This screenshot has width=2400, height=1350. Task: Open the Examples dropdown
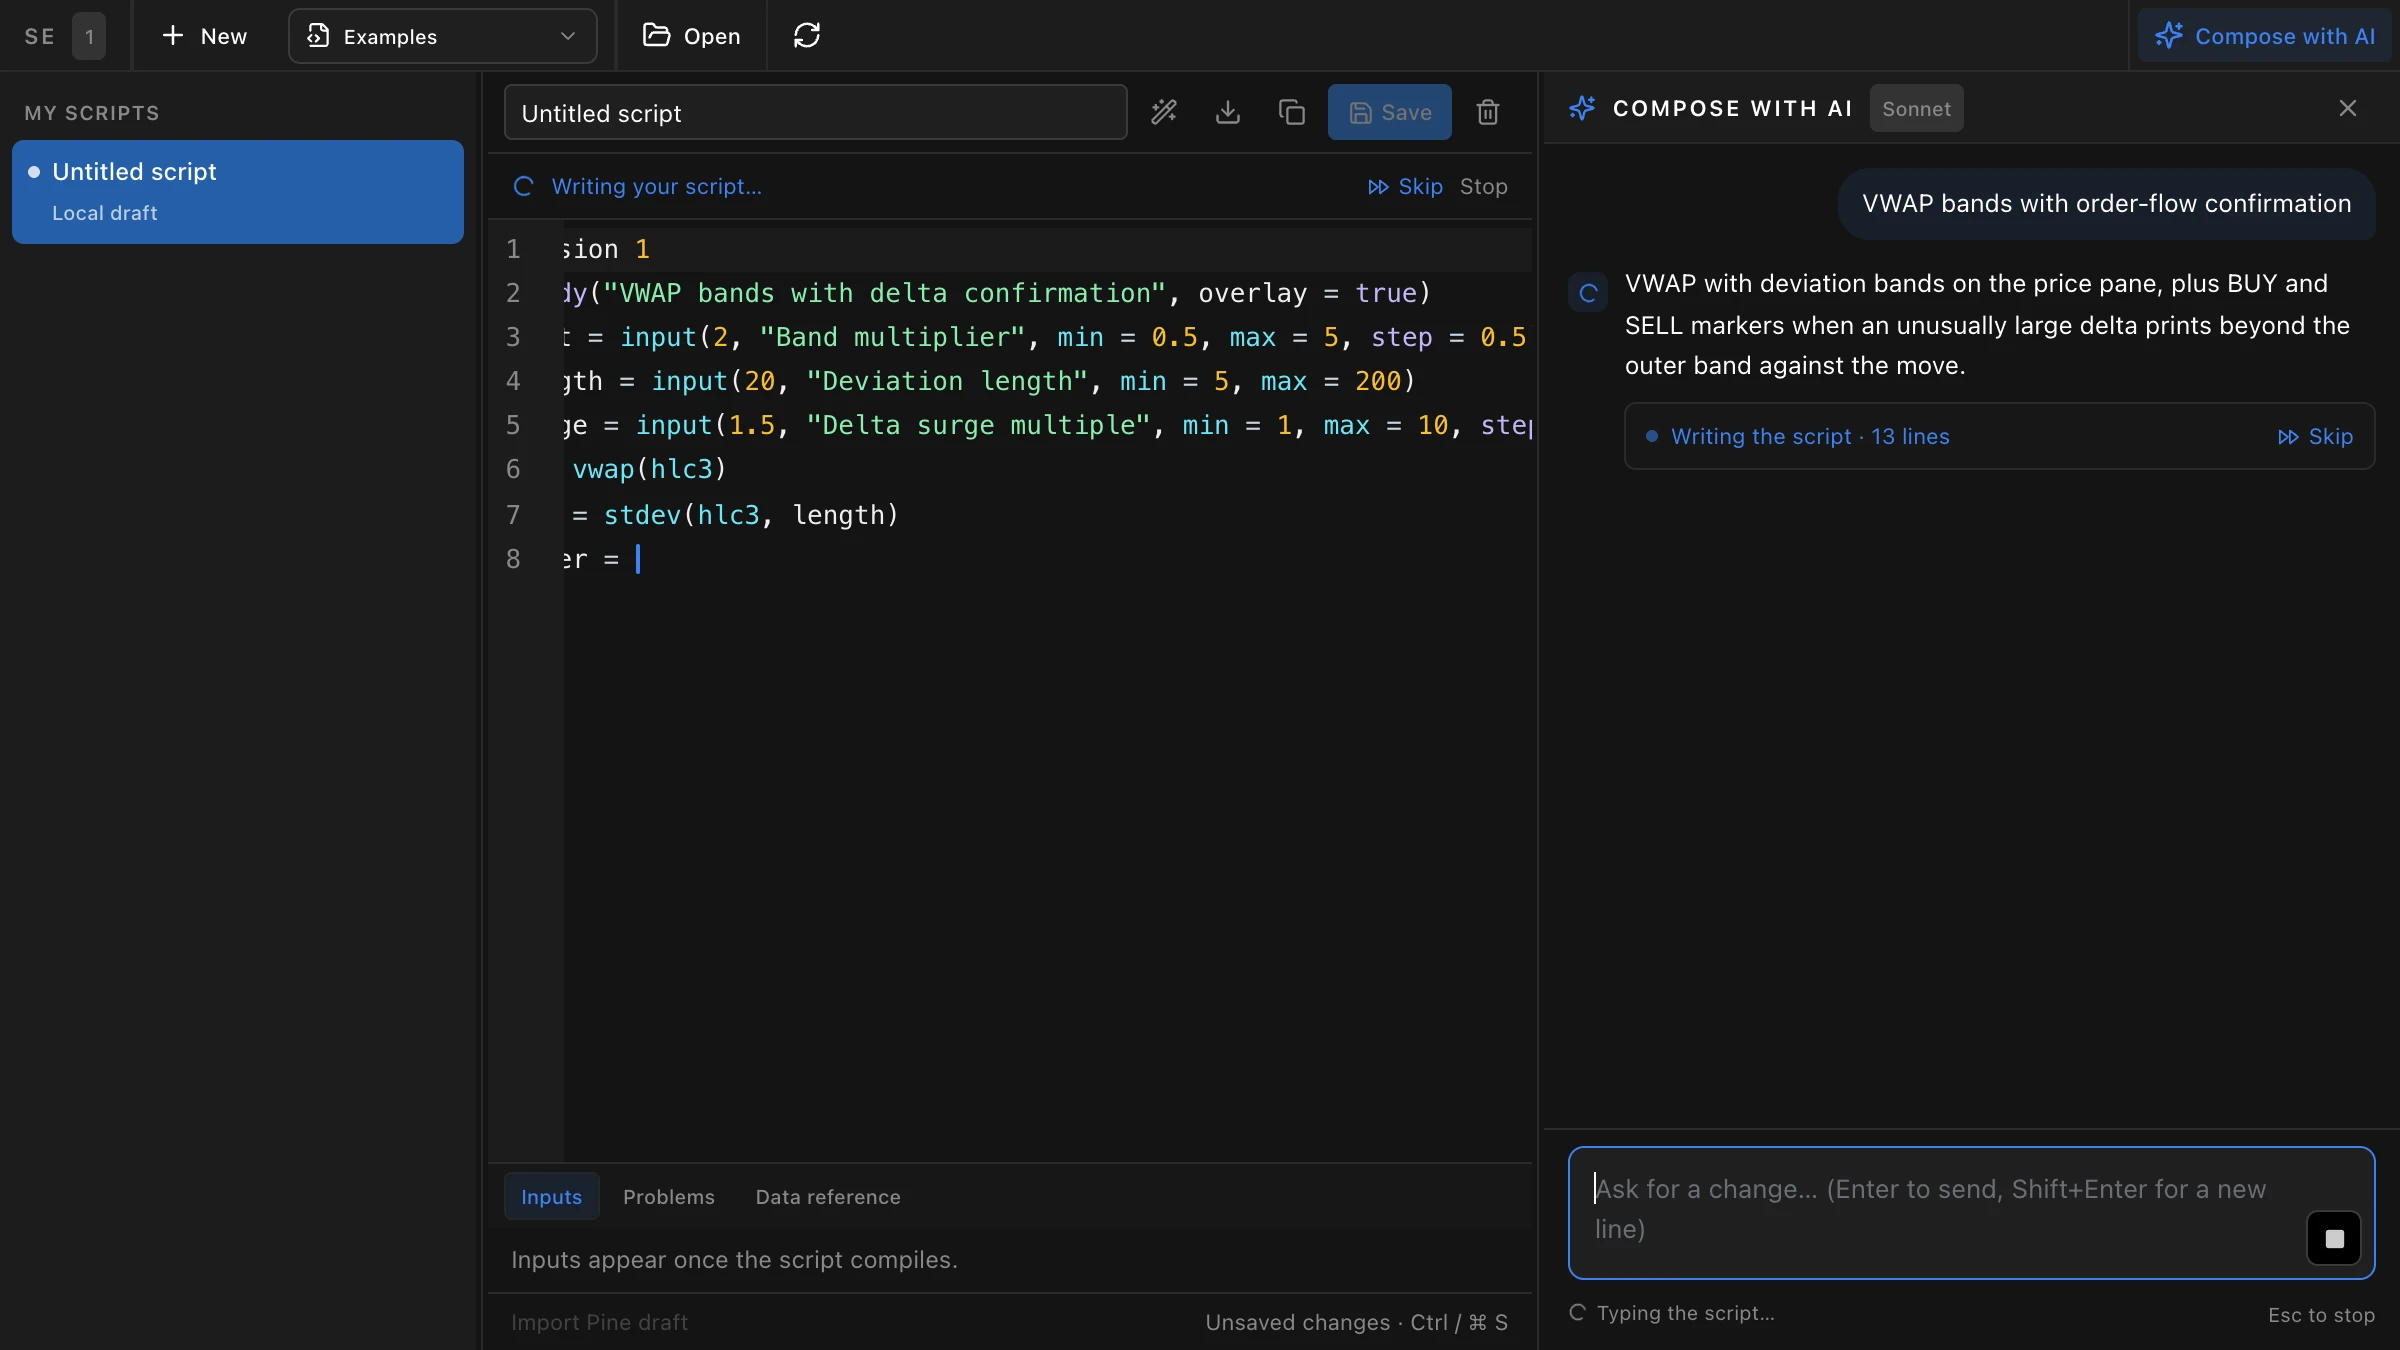[x=442, y=36]
